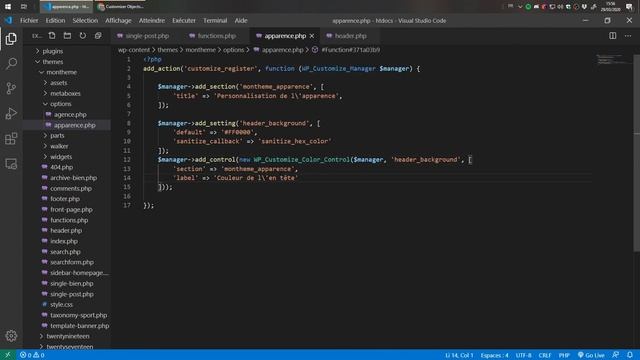The height and width of the screenshot is (360, 640).
Task: Click the New Folder icon in explorer
Action: point(67,36)
